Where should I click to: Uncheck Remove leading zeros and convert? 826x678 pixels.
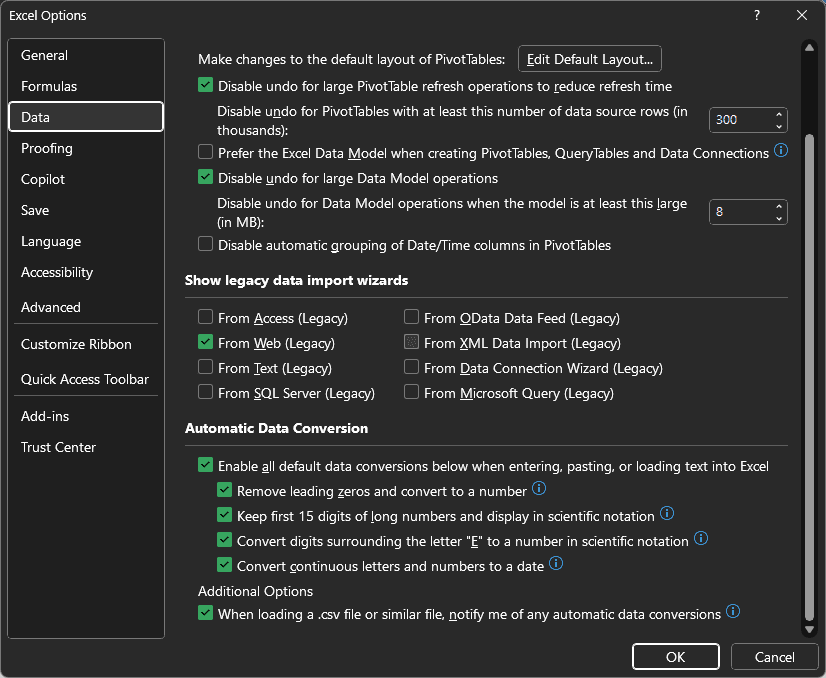click(x=224, y=490)
